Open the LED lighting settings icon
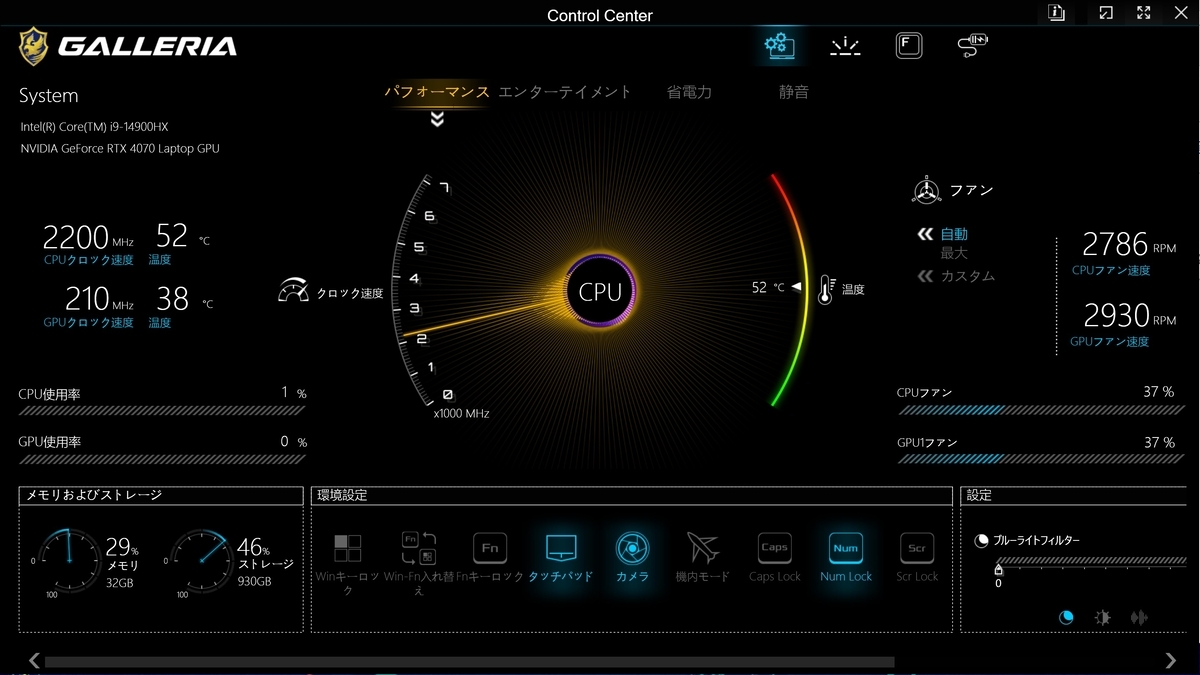 pos(845,46)
